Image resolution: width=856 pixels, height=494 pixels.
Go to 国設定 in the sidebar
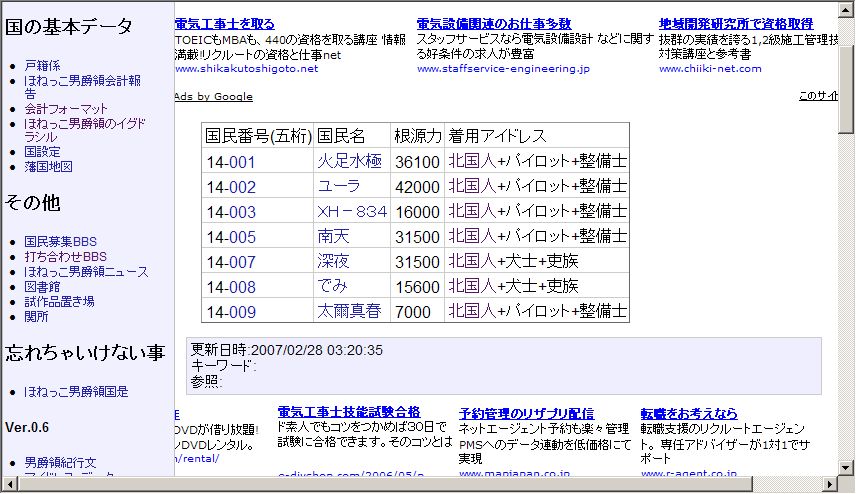[x=41, y=151]
